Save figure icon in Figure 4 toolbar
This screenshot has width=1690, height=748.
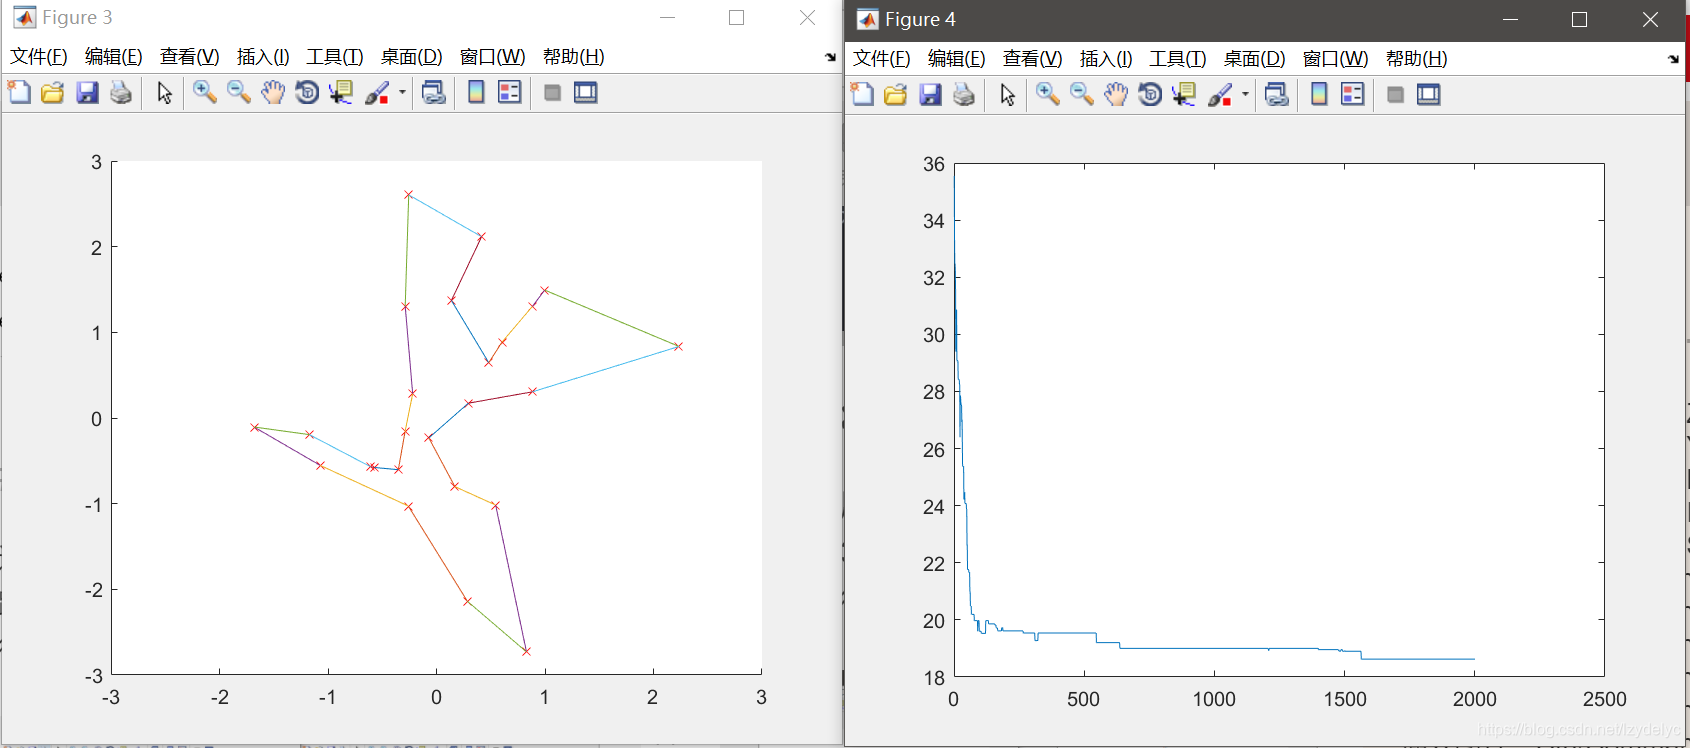coord(930,95)
